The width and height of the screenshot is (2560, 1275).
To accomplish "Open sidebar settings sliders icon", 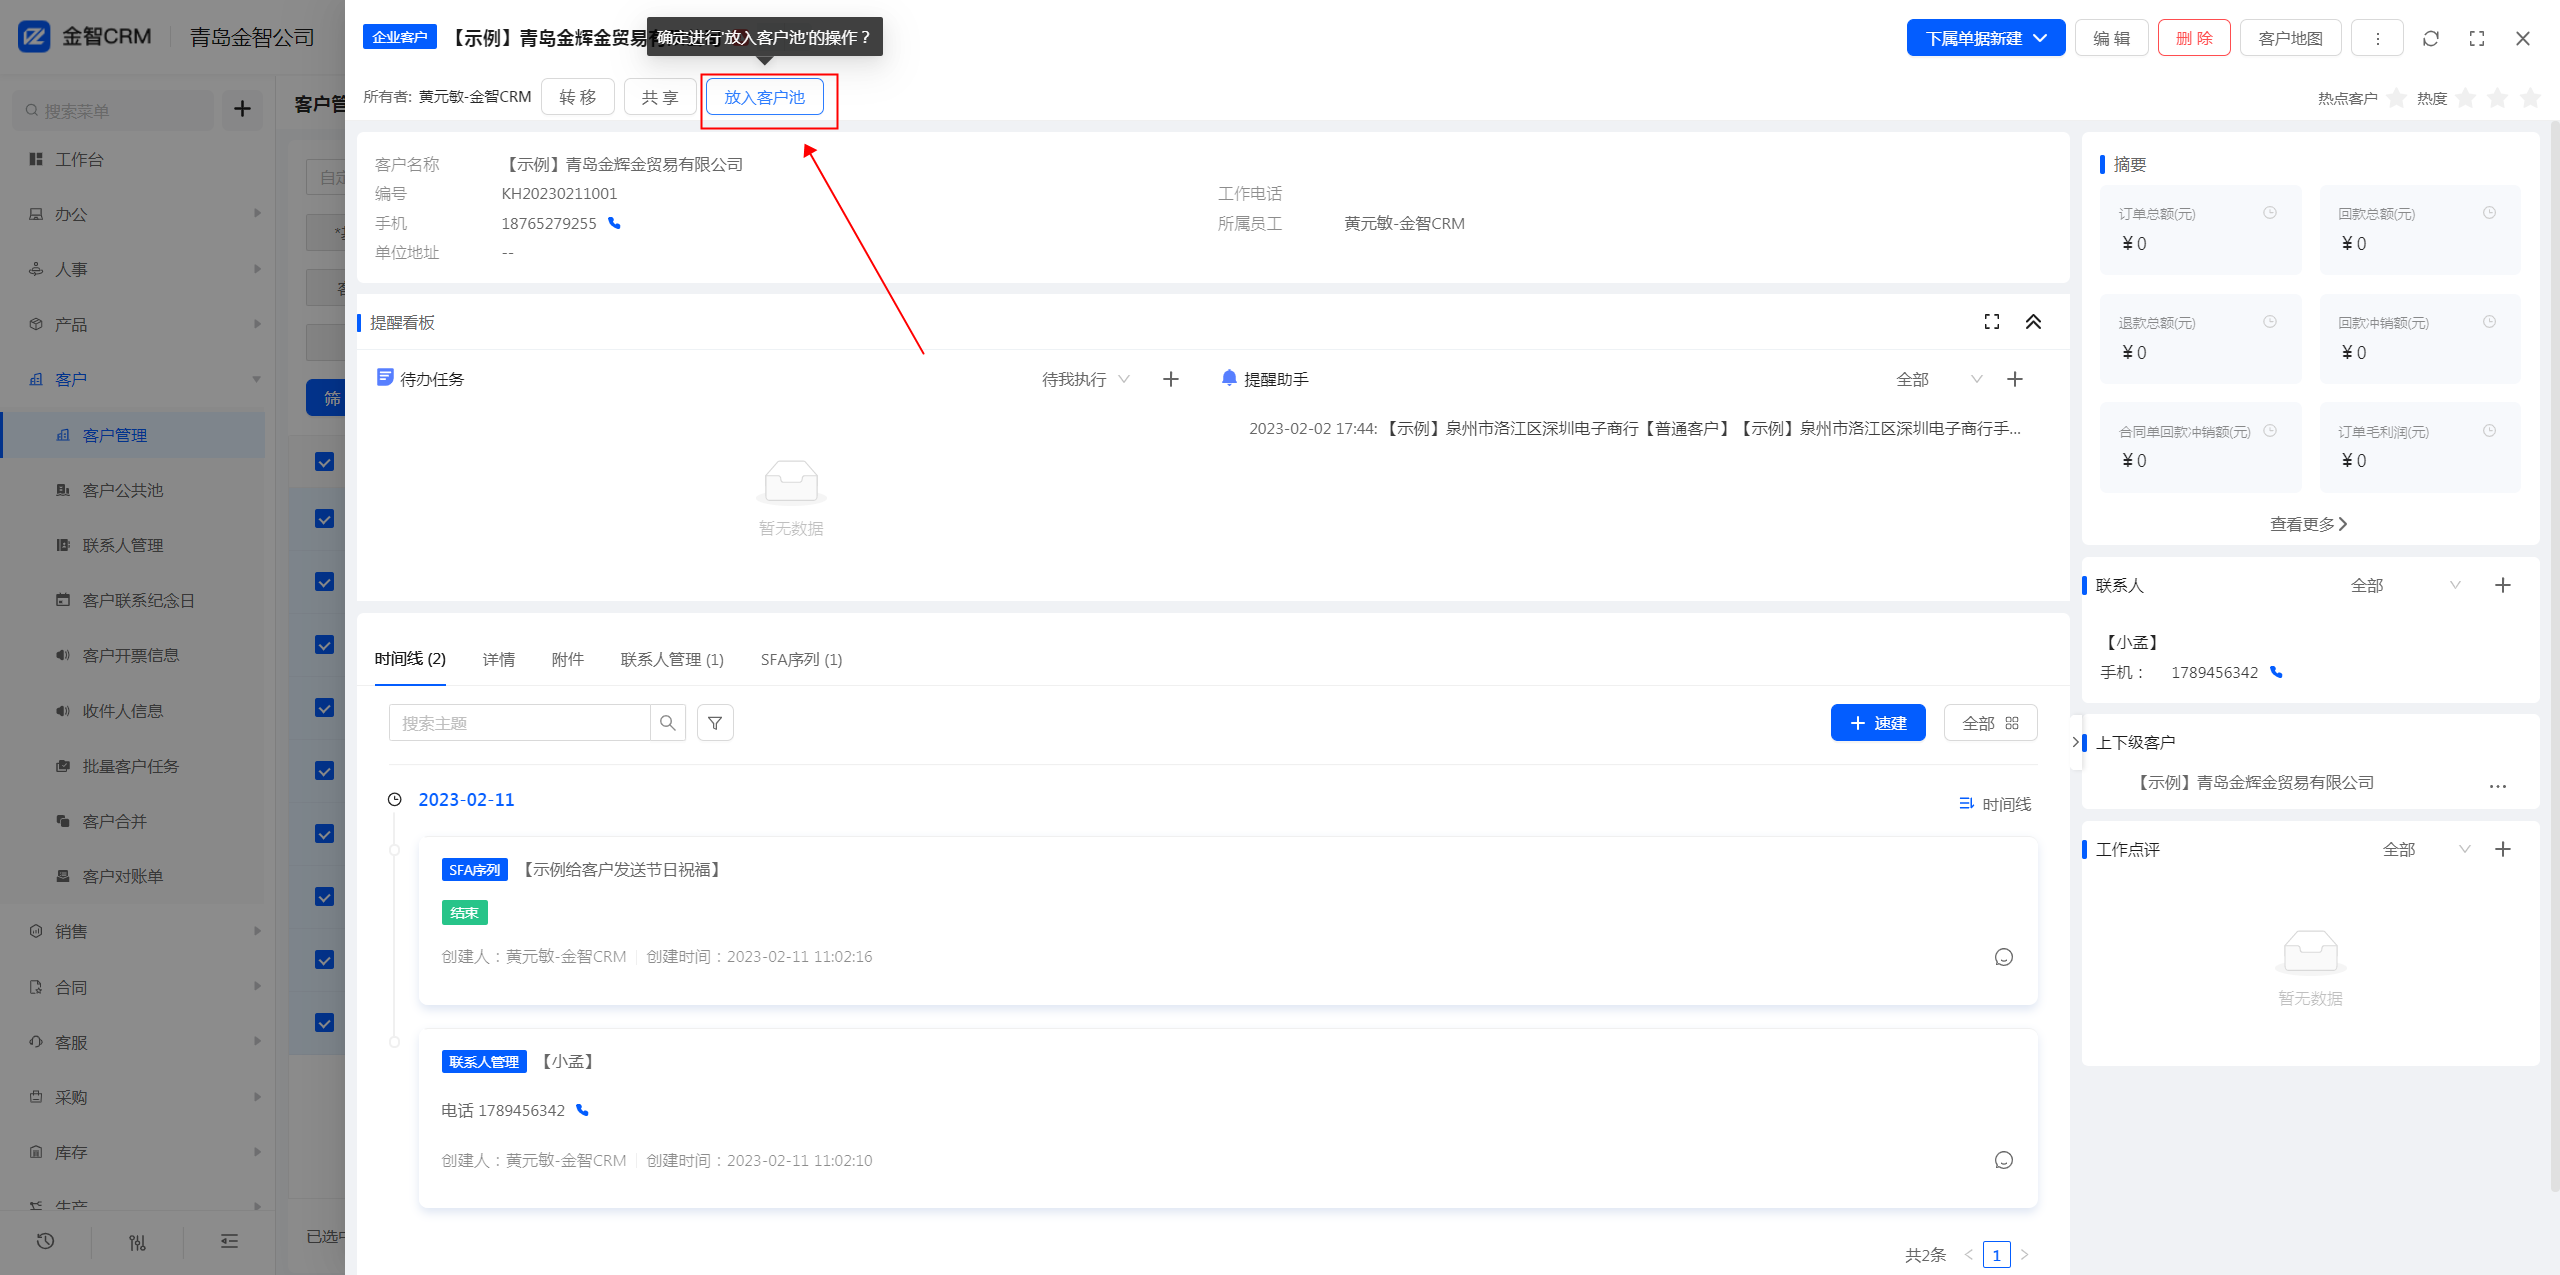I will (137, 1242).
